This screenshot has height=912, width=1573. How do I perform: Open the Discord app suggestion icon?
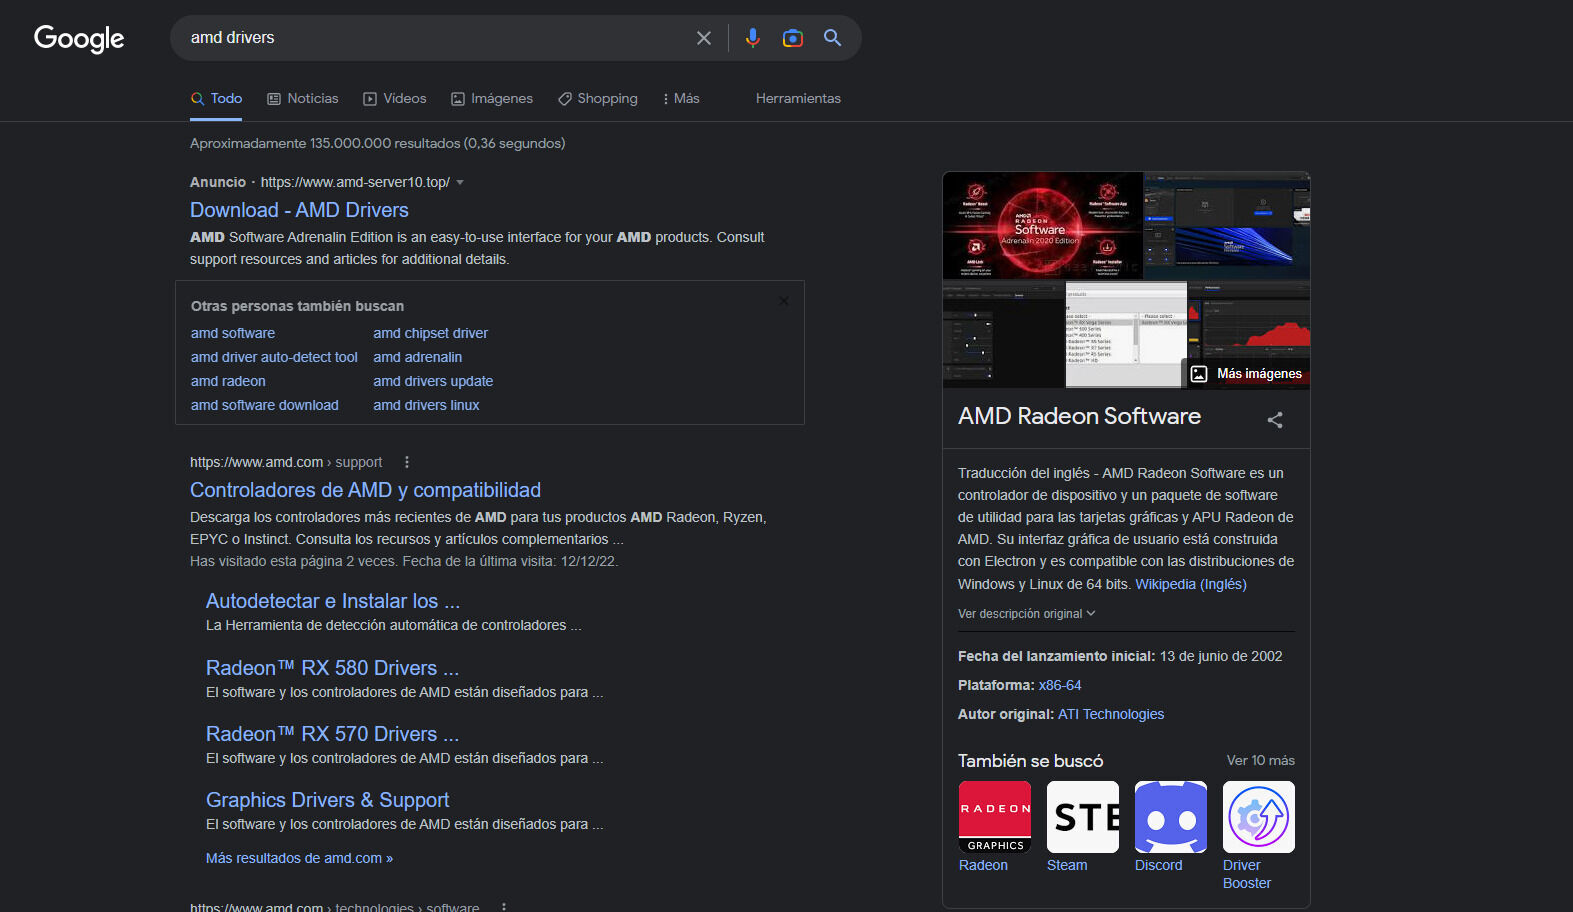click(x=1170, y=817)
